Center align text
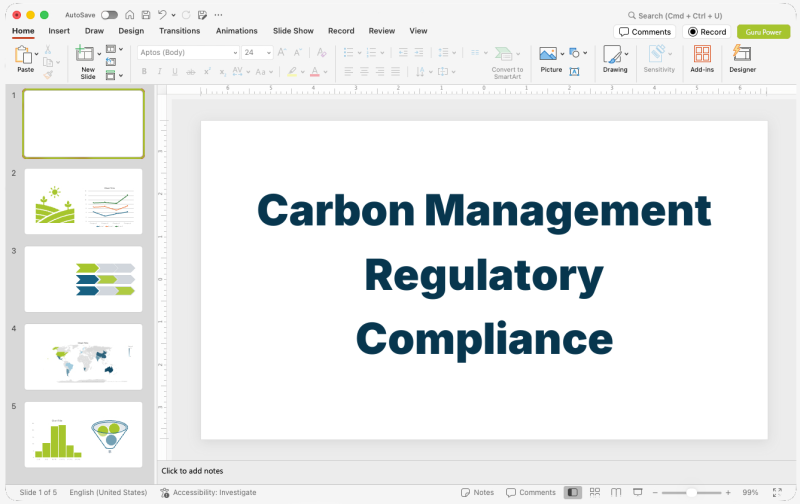The width and height of the screenshot is (800, 504). click(x=364, y=72)
